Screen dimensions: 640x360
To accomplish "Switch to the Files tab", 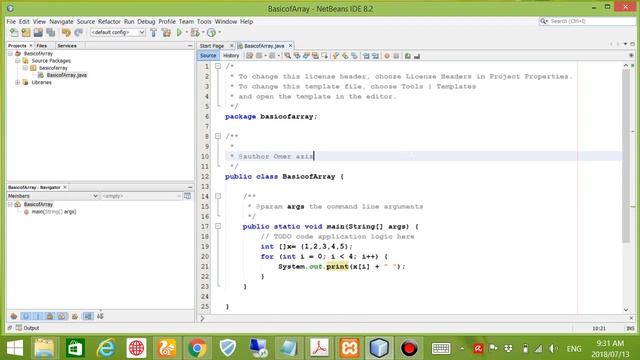I will [x=42, y=46].
